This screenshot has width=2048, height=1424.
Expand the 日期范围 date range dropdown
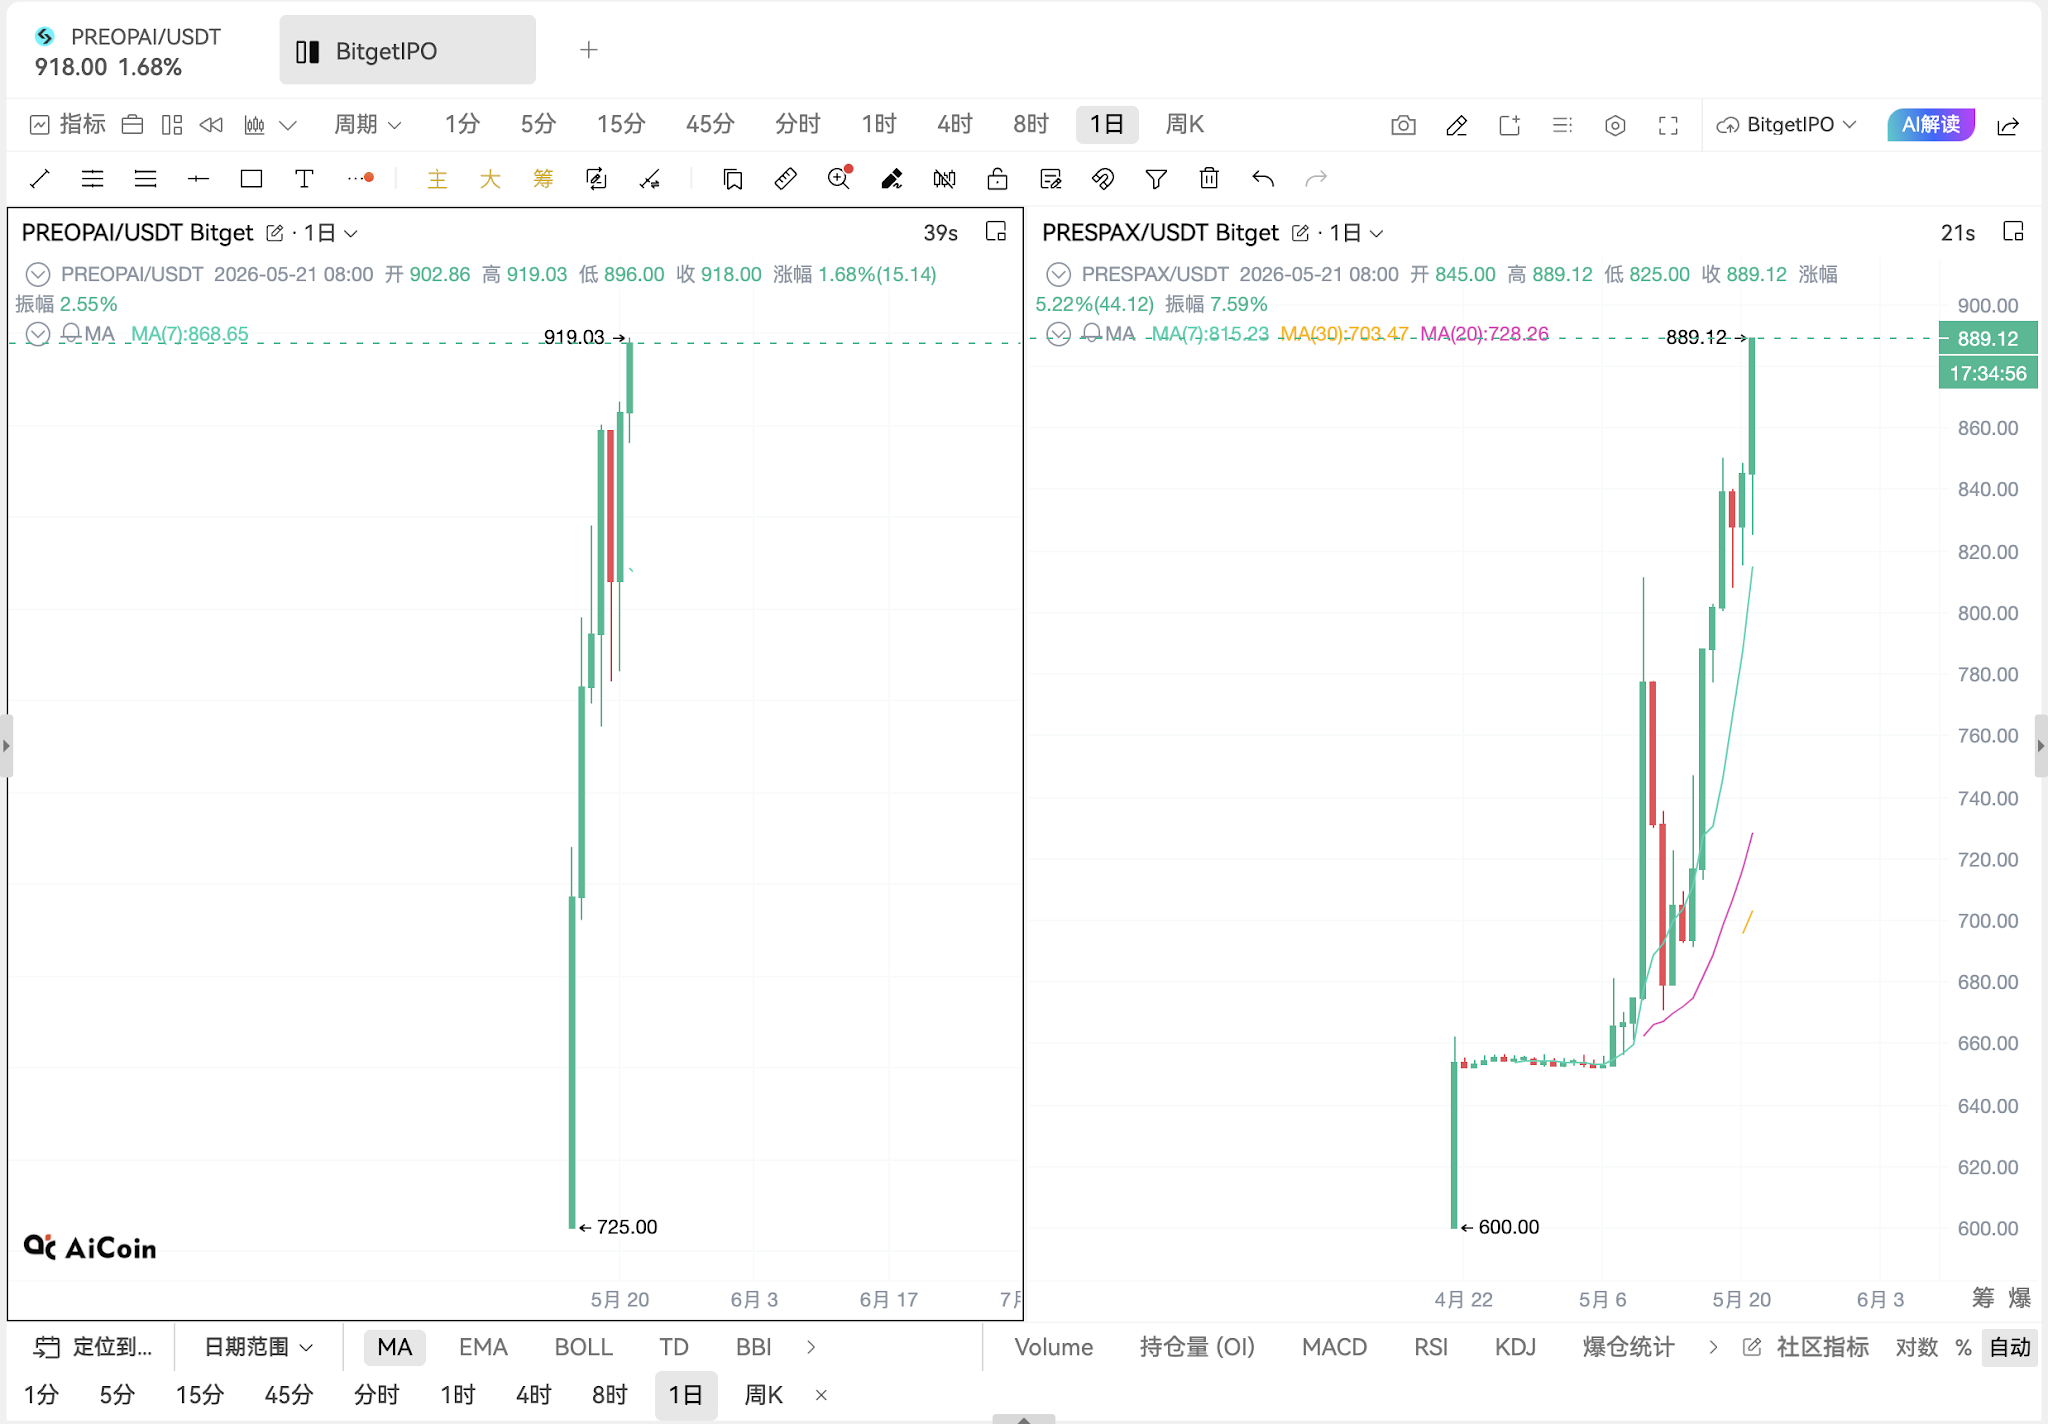pos(259,1347)
